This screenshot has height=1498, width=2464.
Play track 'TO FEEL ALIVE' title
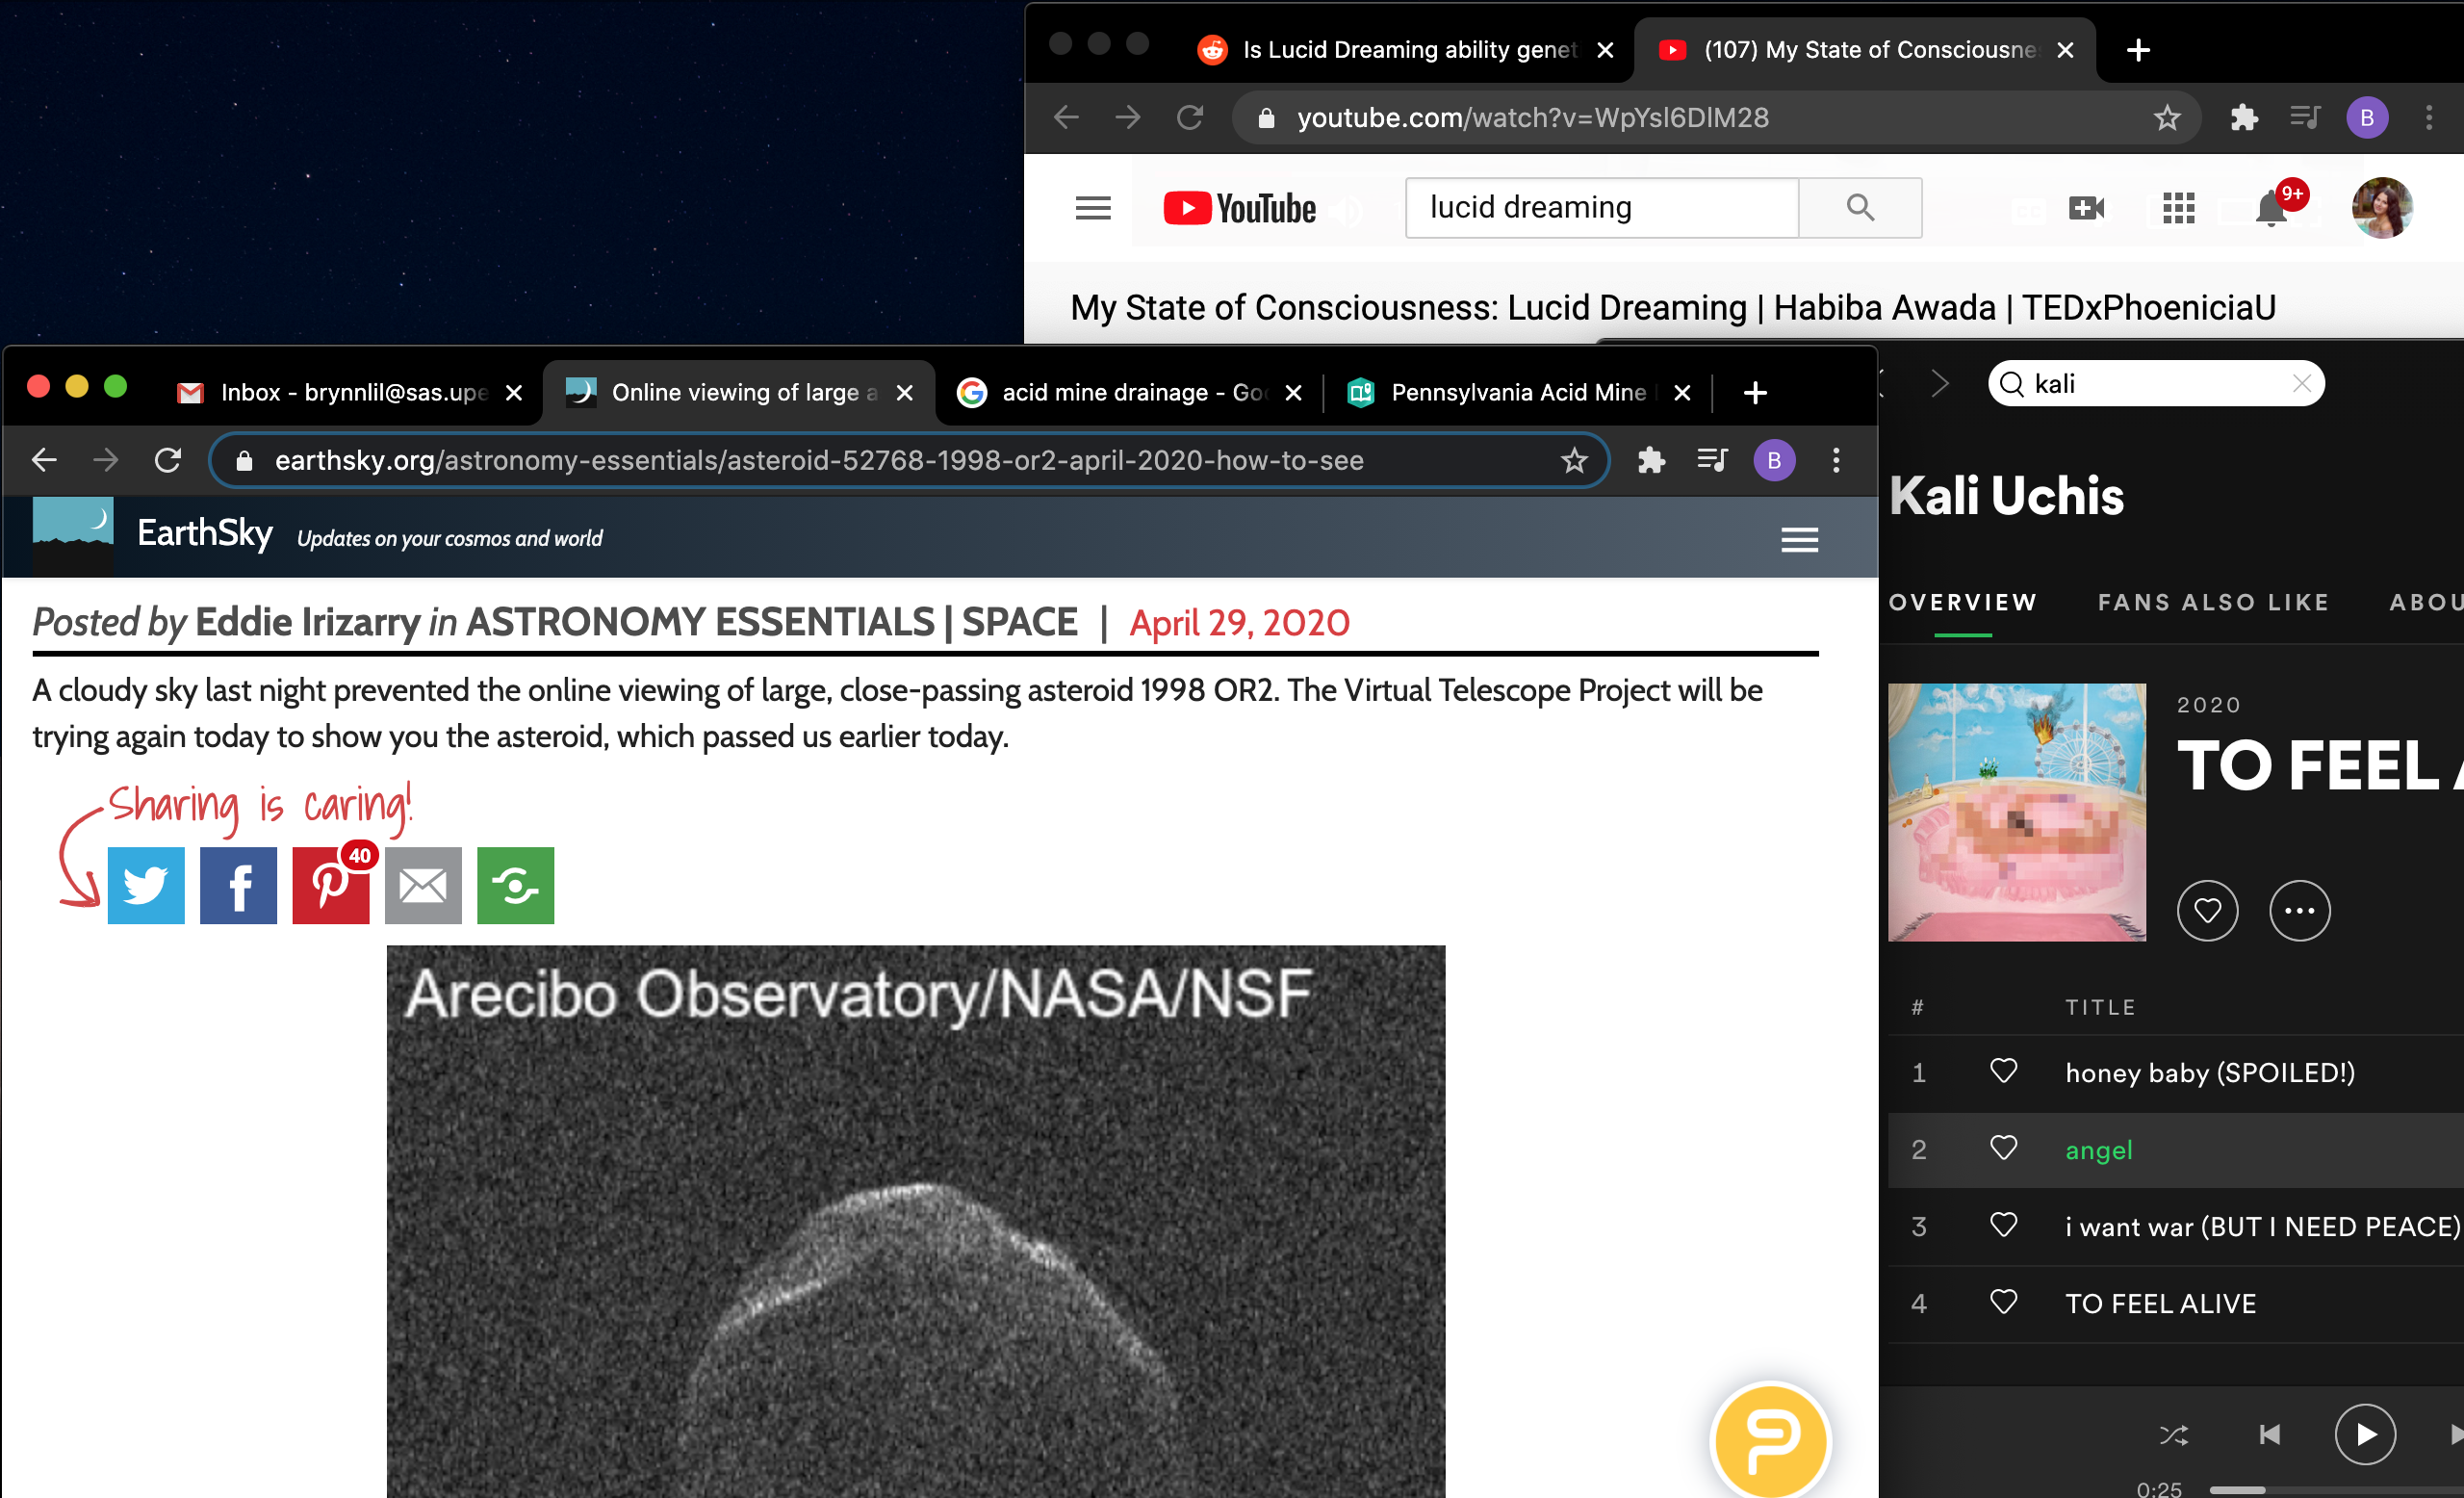click(x=2160, y=1303)
